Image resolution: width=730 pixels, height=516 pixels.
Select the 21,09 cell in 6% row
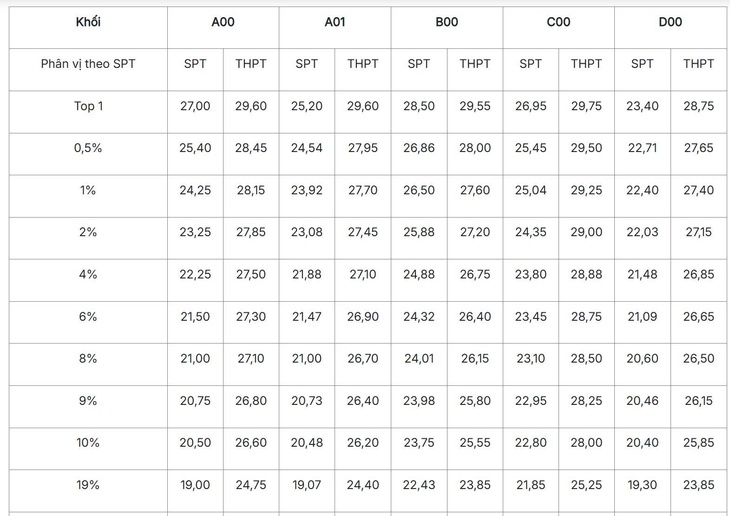[x=642, y=322]
